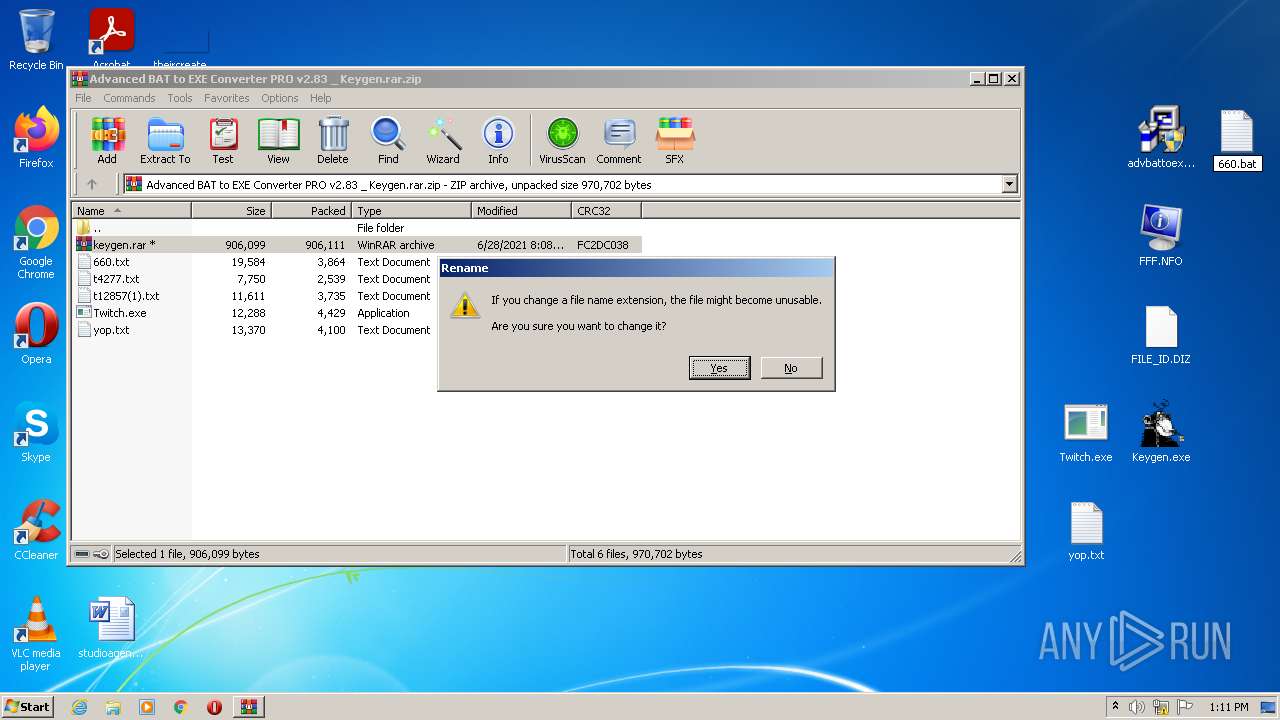
Task: Sort by the Type column header
Action: coord(411,210)
